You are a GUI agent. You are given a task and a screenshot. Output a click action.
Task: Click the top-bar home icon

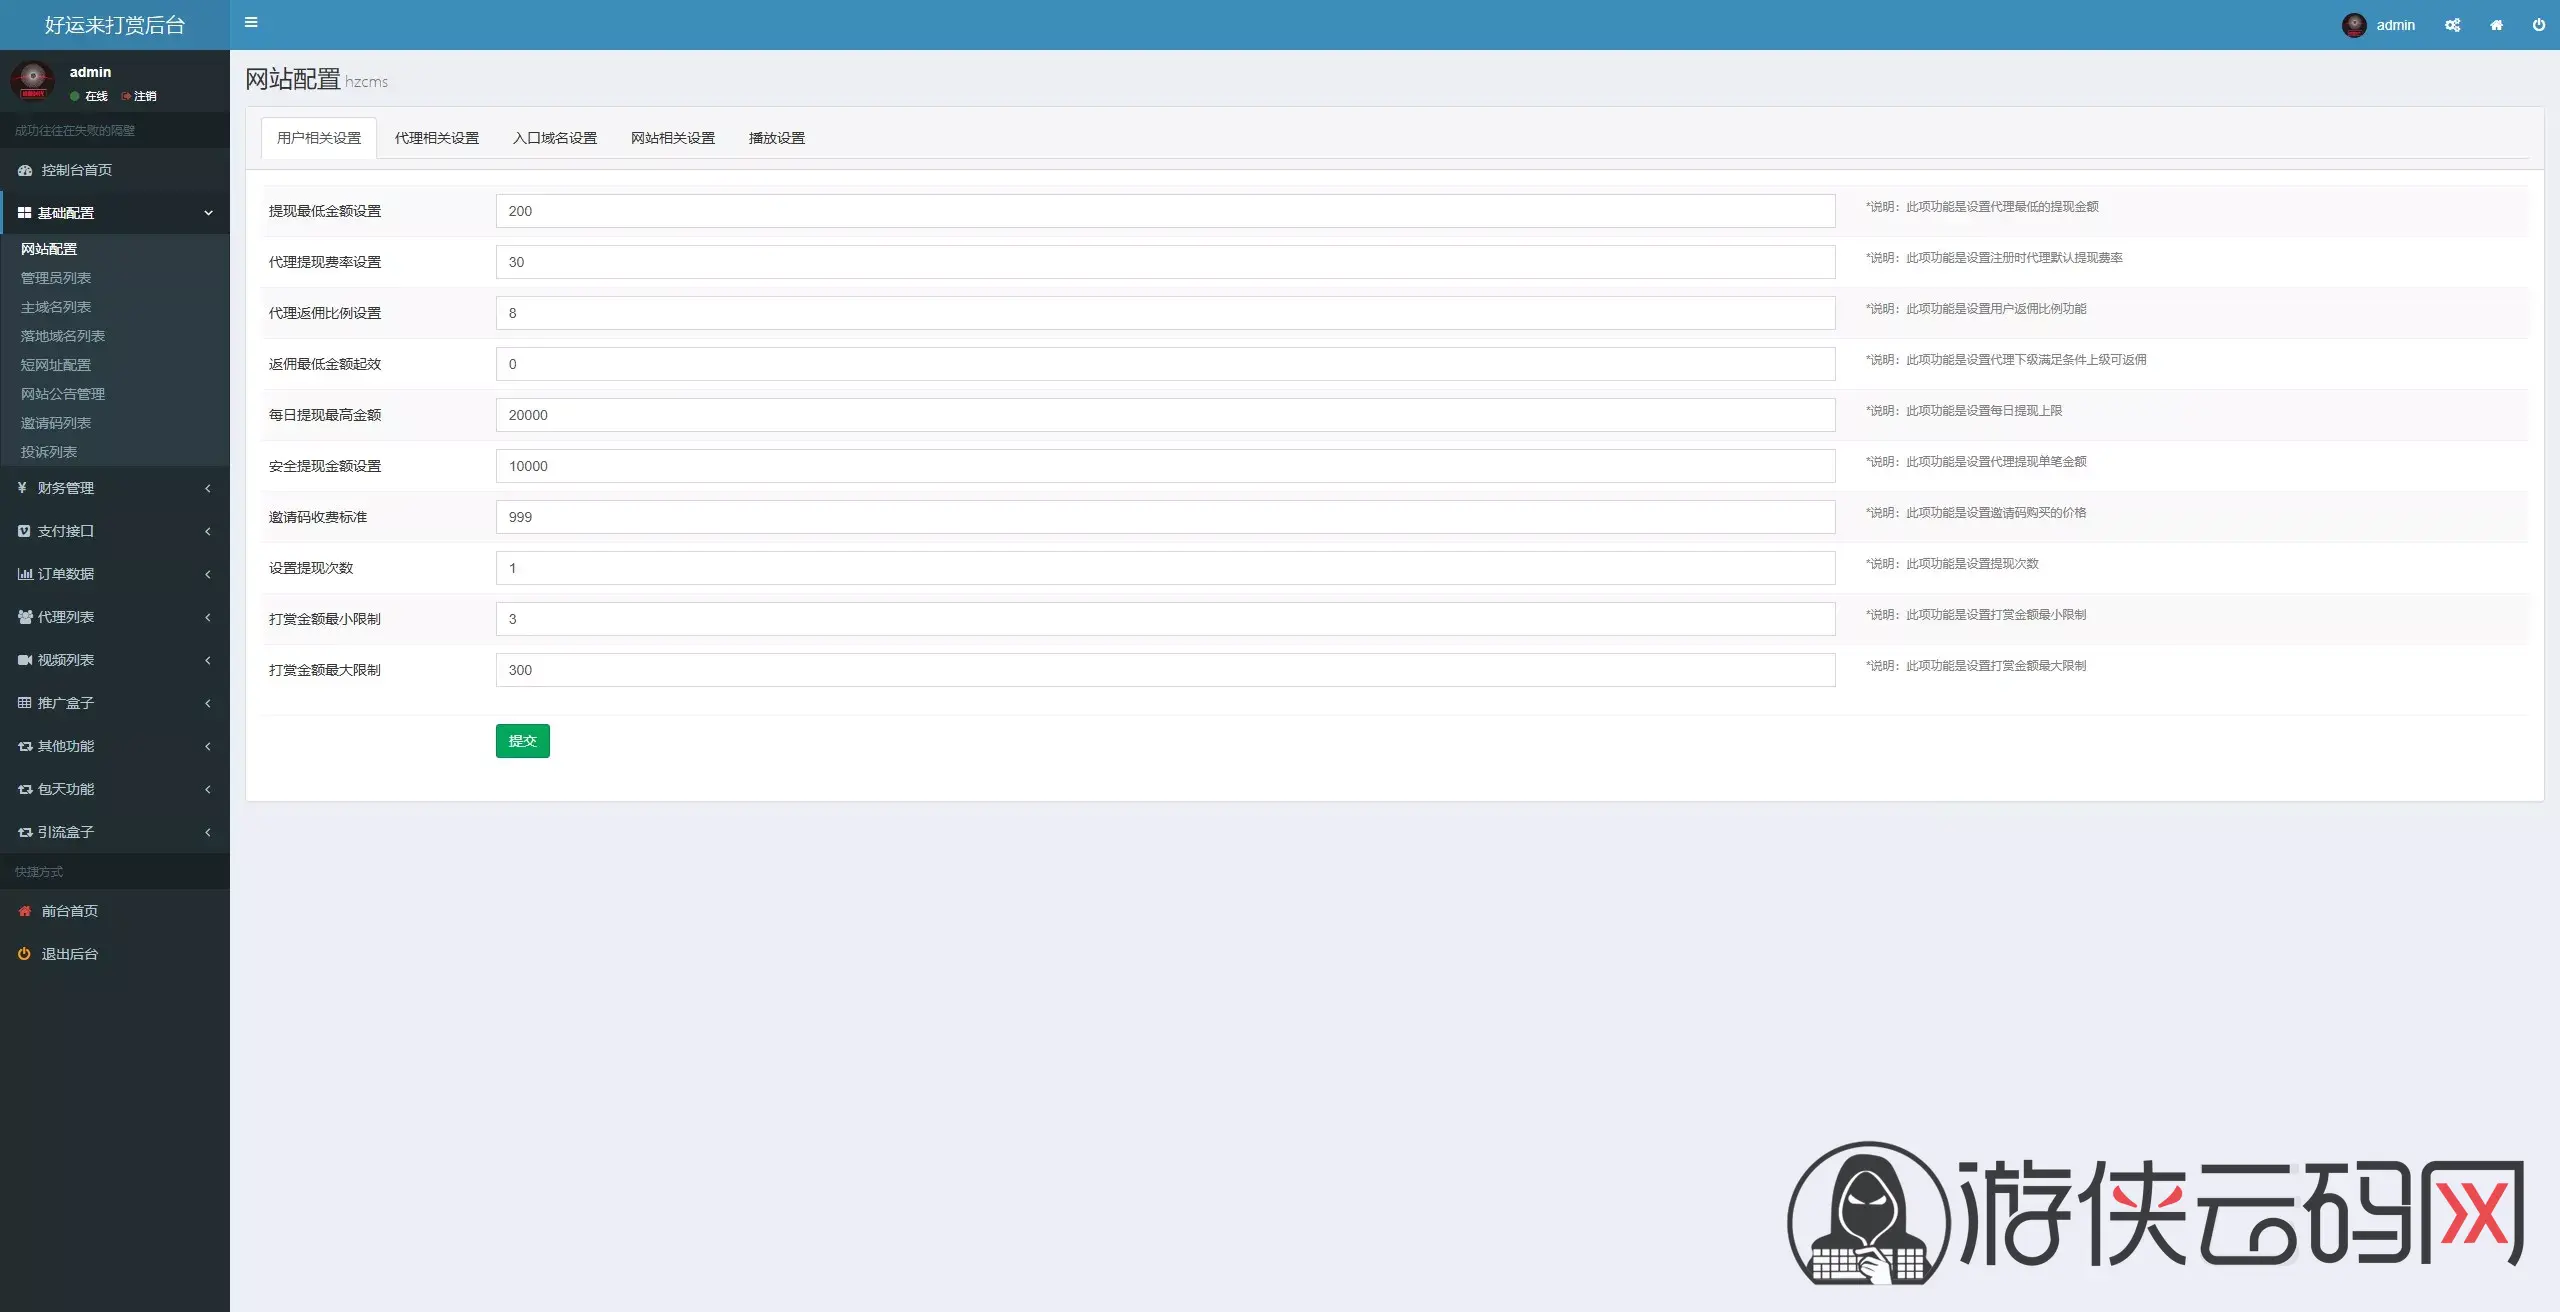(2496, 25)
